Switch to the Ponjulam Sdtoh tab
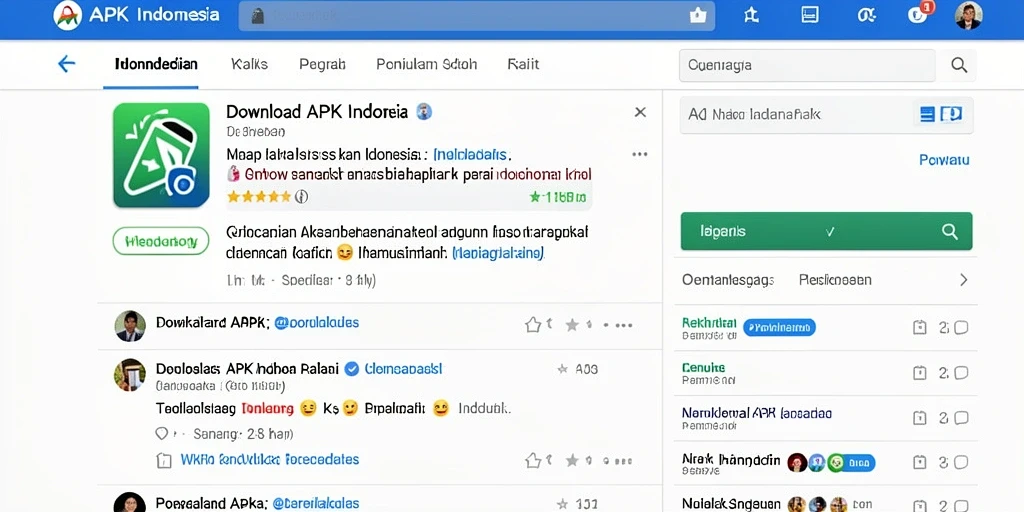This screenshot has width=1024, height=512. coord(426,64)
